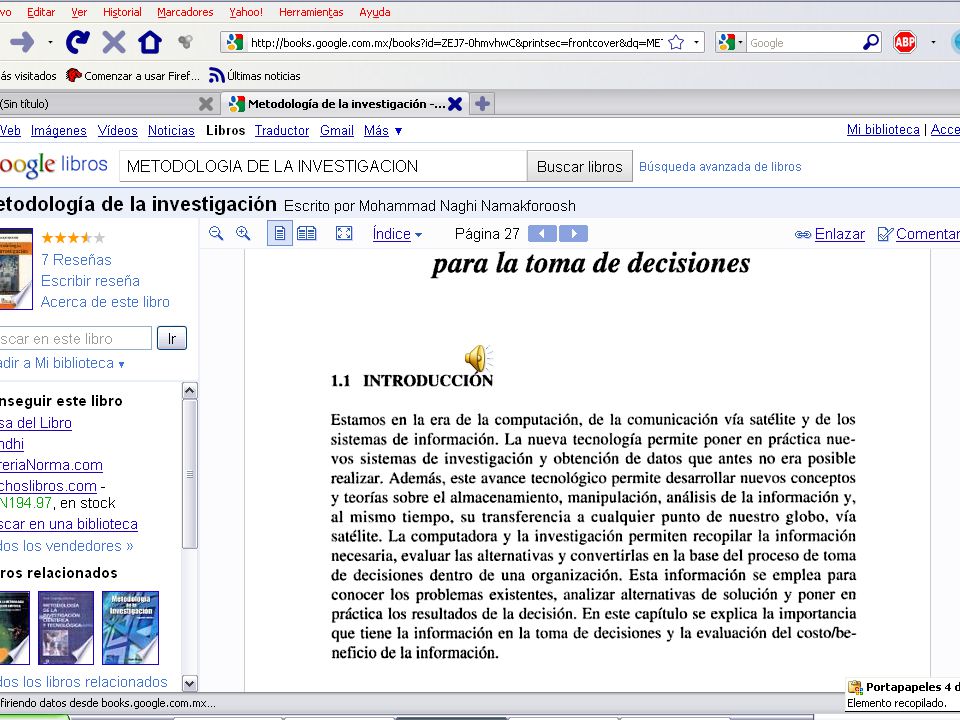Open the Traductor link

tap(282, 130)
